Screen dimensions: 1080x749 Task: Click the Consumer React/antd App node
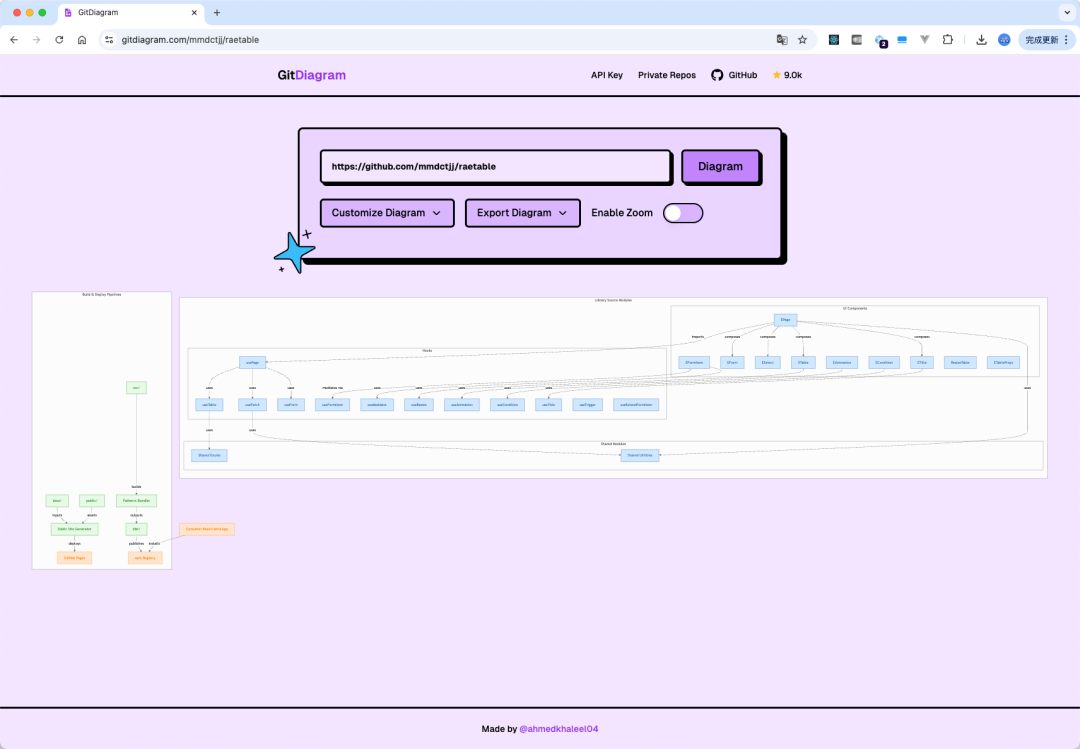(207, 529)
